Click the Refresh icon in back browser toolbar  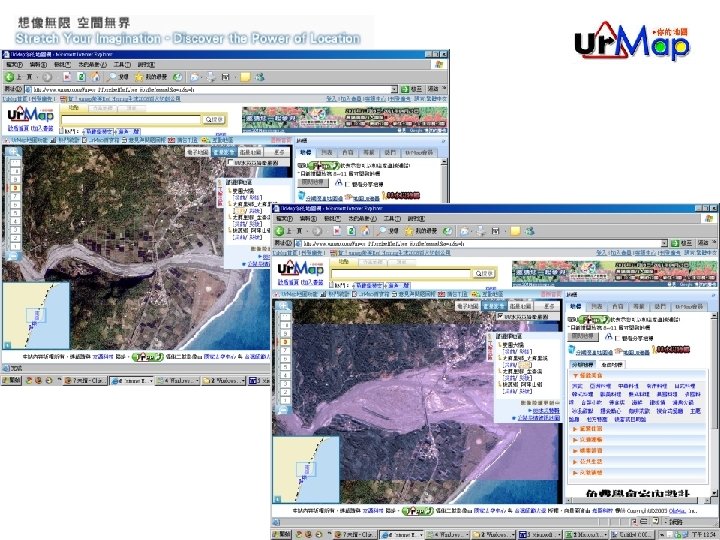tap(81, 77)
